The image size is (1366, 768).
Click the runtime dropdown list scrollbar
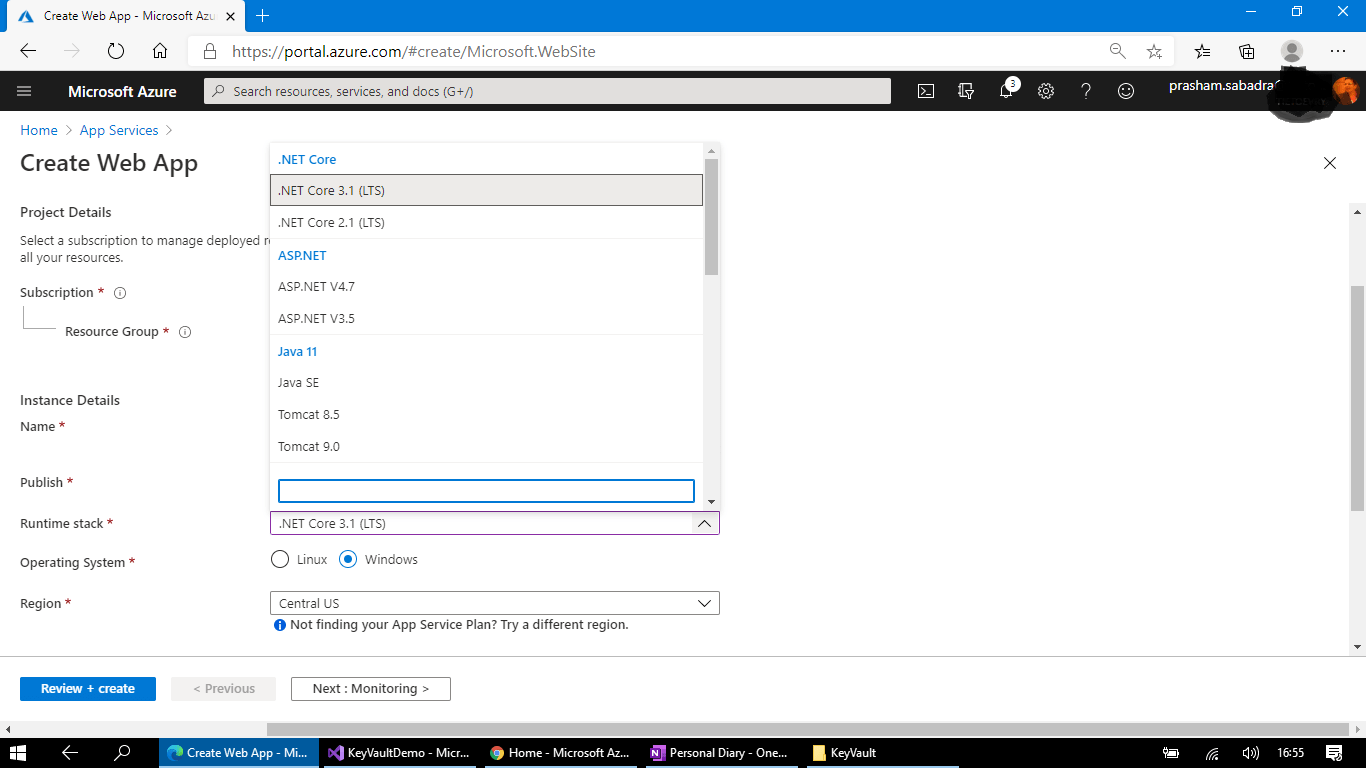(711, 217)
